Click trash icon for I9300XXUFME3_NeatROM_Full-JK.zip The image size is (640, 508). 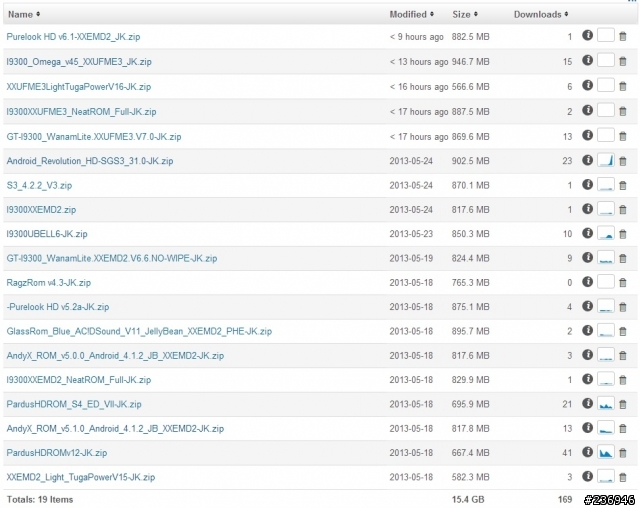(x=623, y=112)
